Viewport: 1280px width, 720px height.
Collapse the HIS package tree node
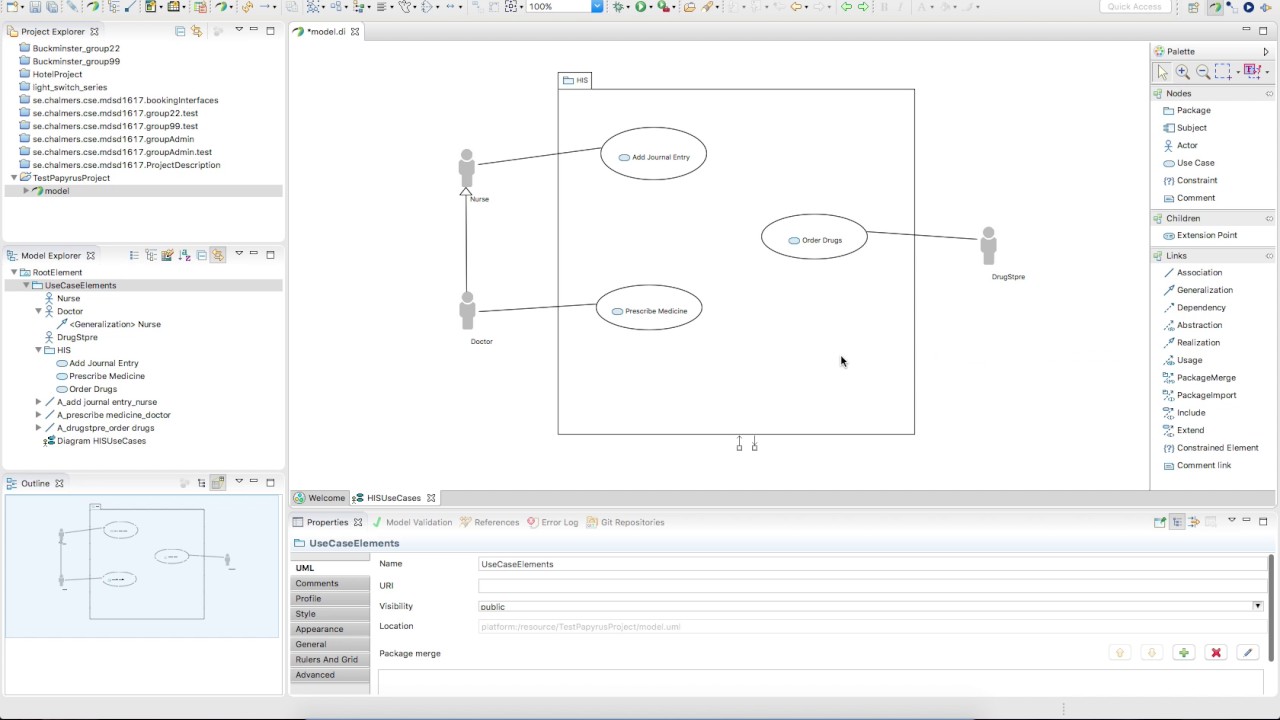[x=38, y=350]
